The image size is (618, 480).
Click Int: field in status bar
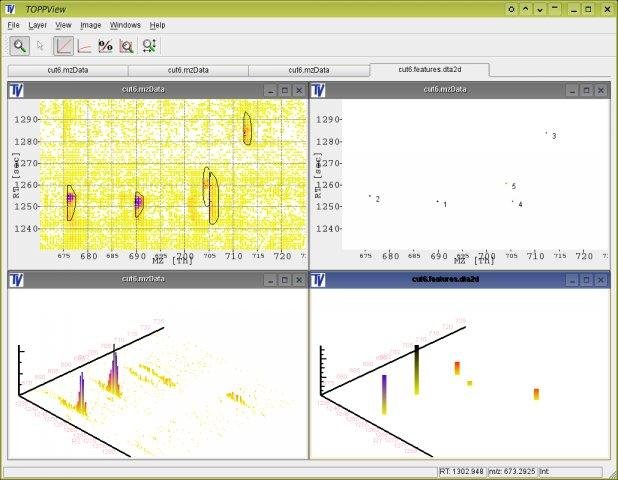[570, 471]
